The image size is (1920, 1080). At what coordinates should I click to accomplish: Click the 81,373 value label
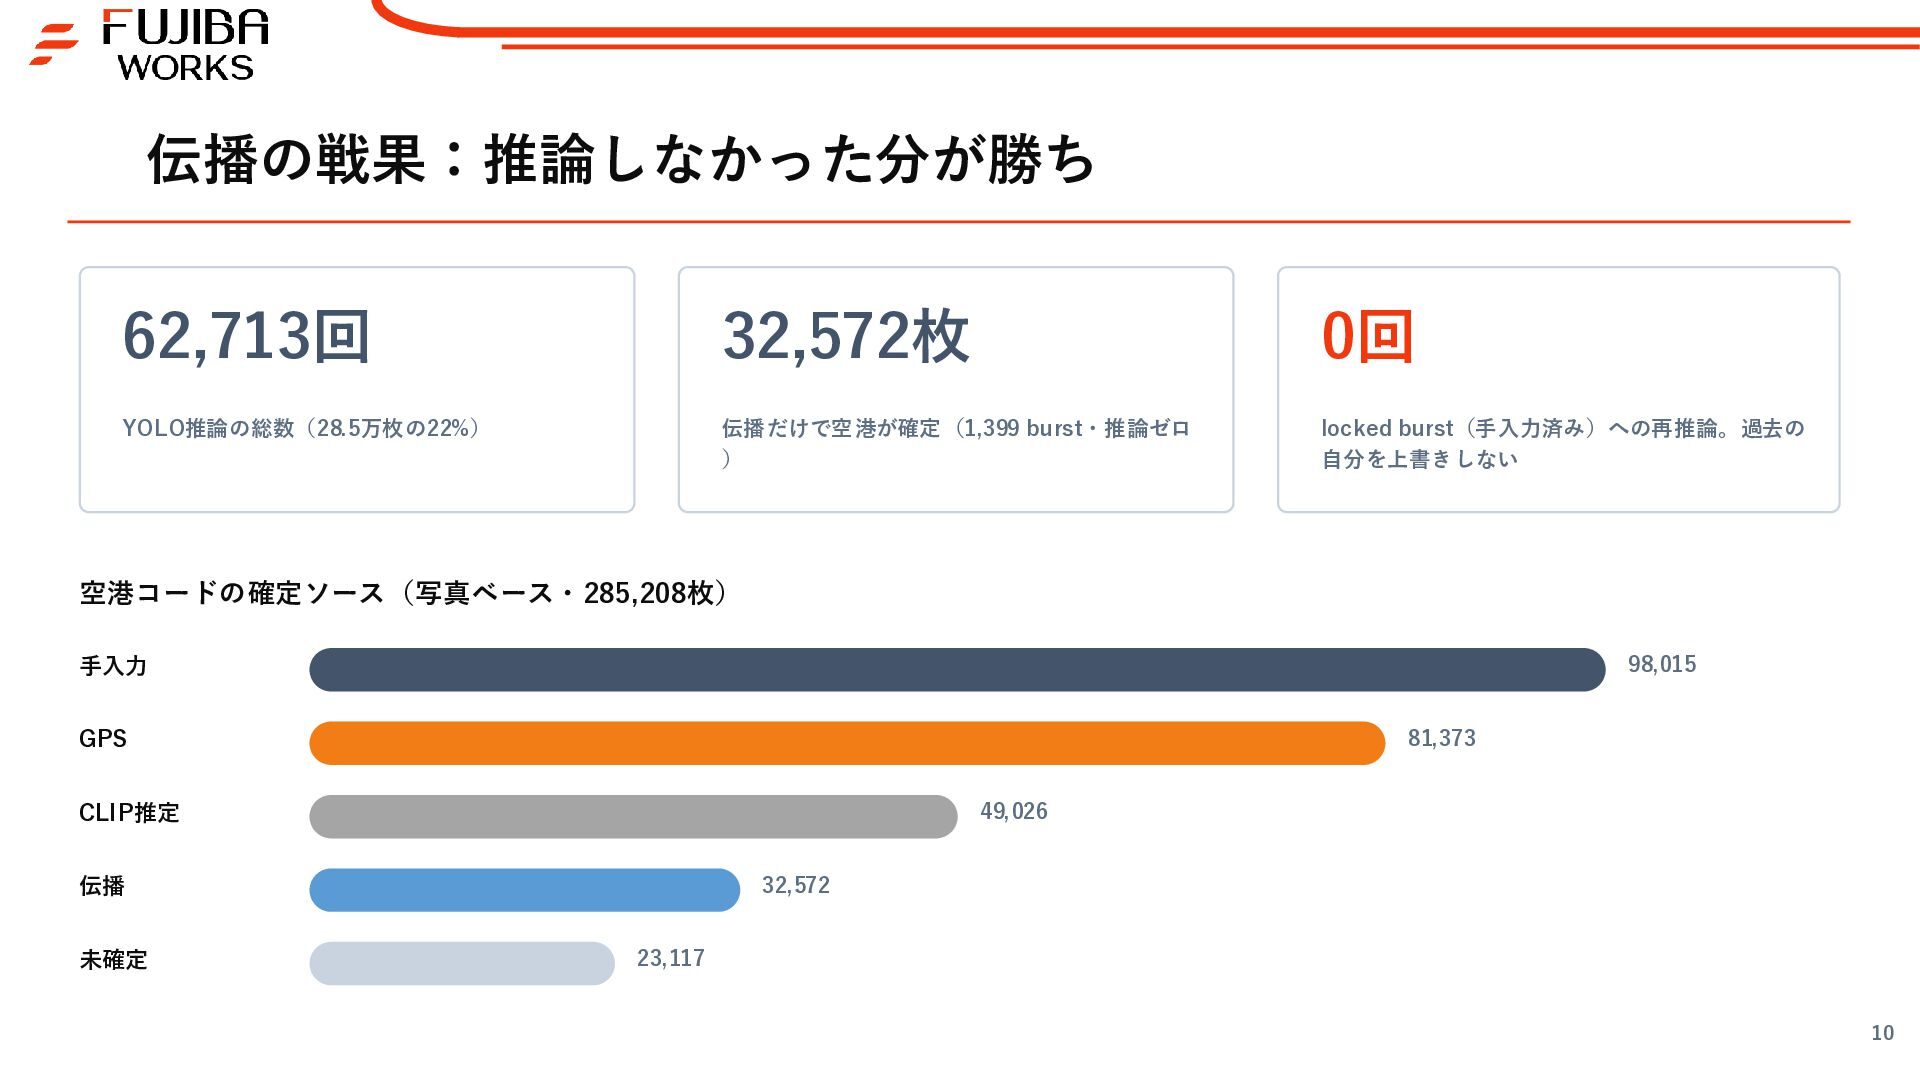pyautogui.click(x=1442, y=738)
